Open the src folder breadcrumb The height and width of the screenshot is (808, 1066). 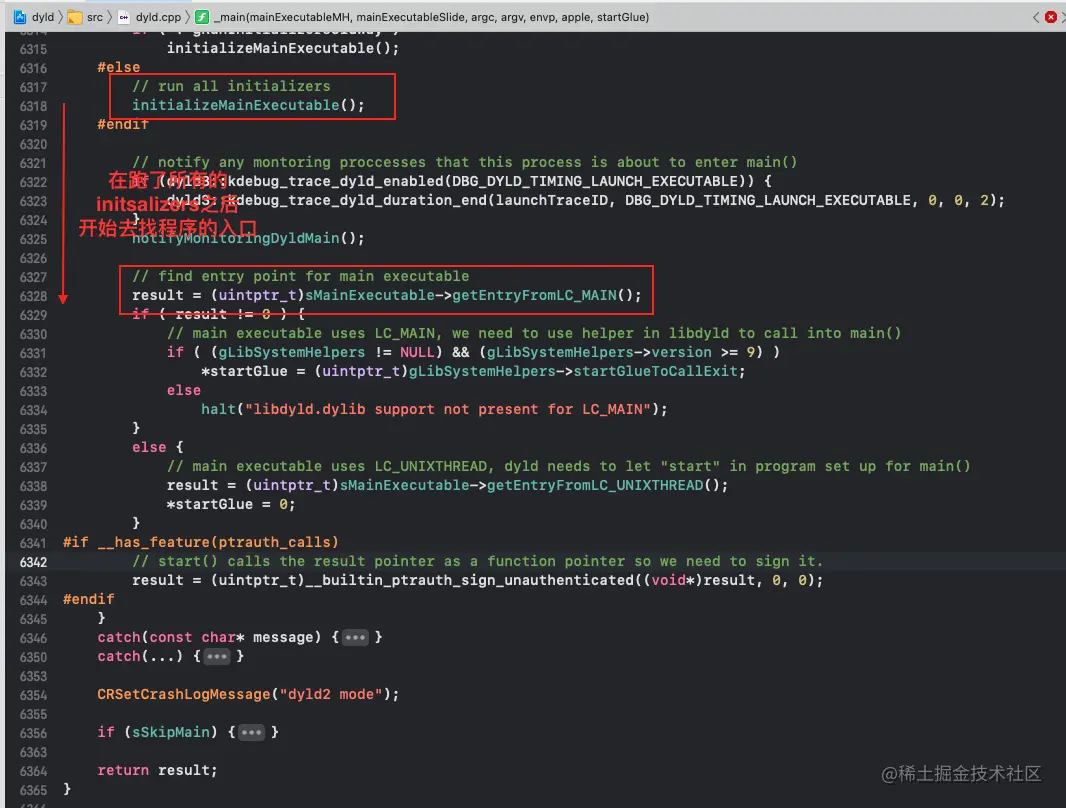click(x=95, y=17)
